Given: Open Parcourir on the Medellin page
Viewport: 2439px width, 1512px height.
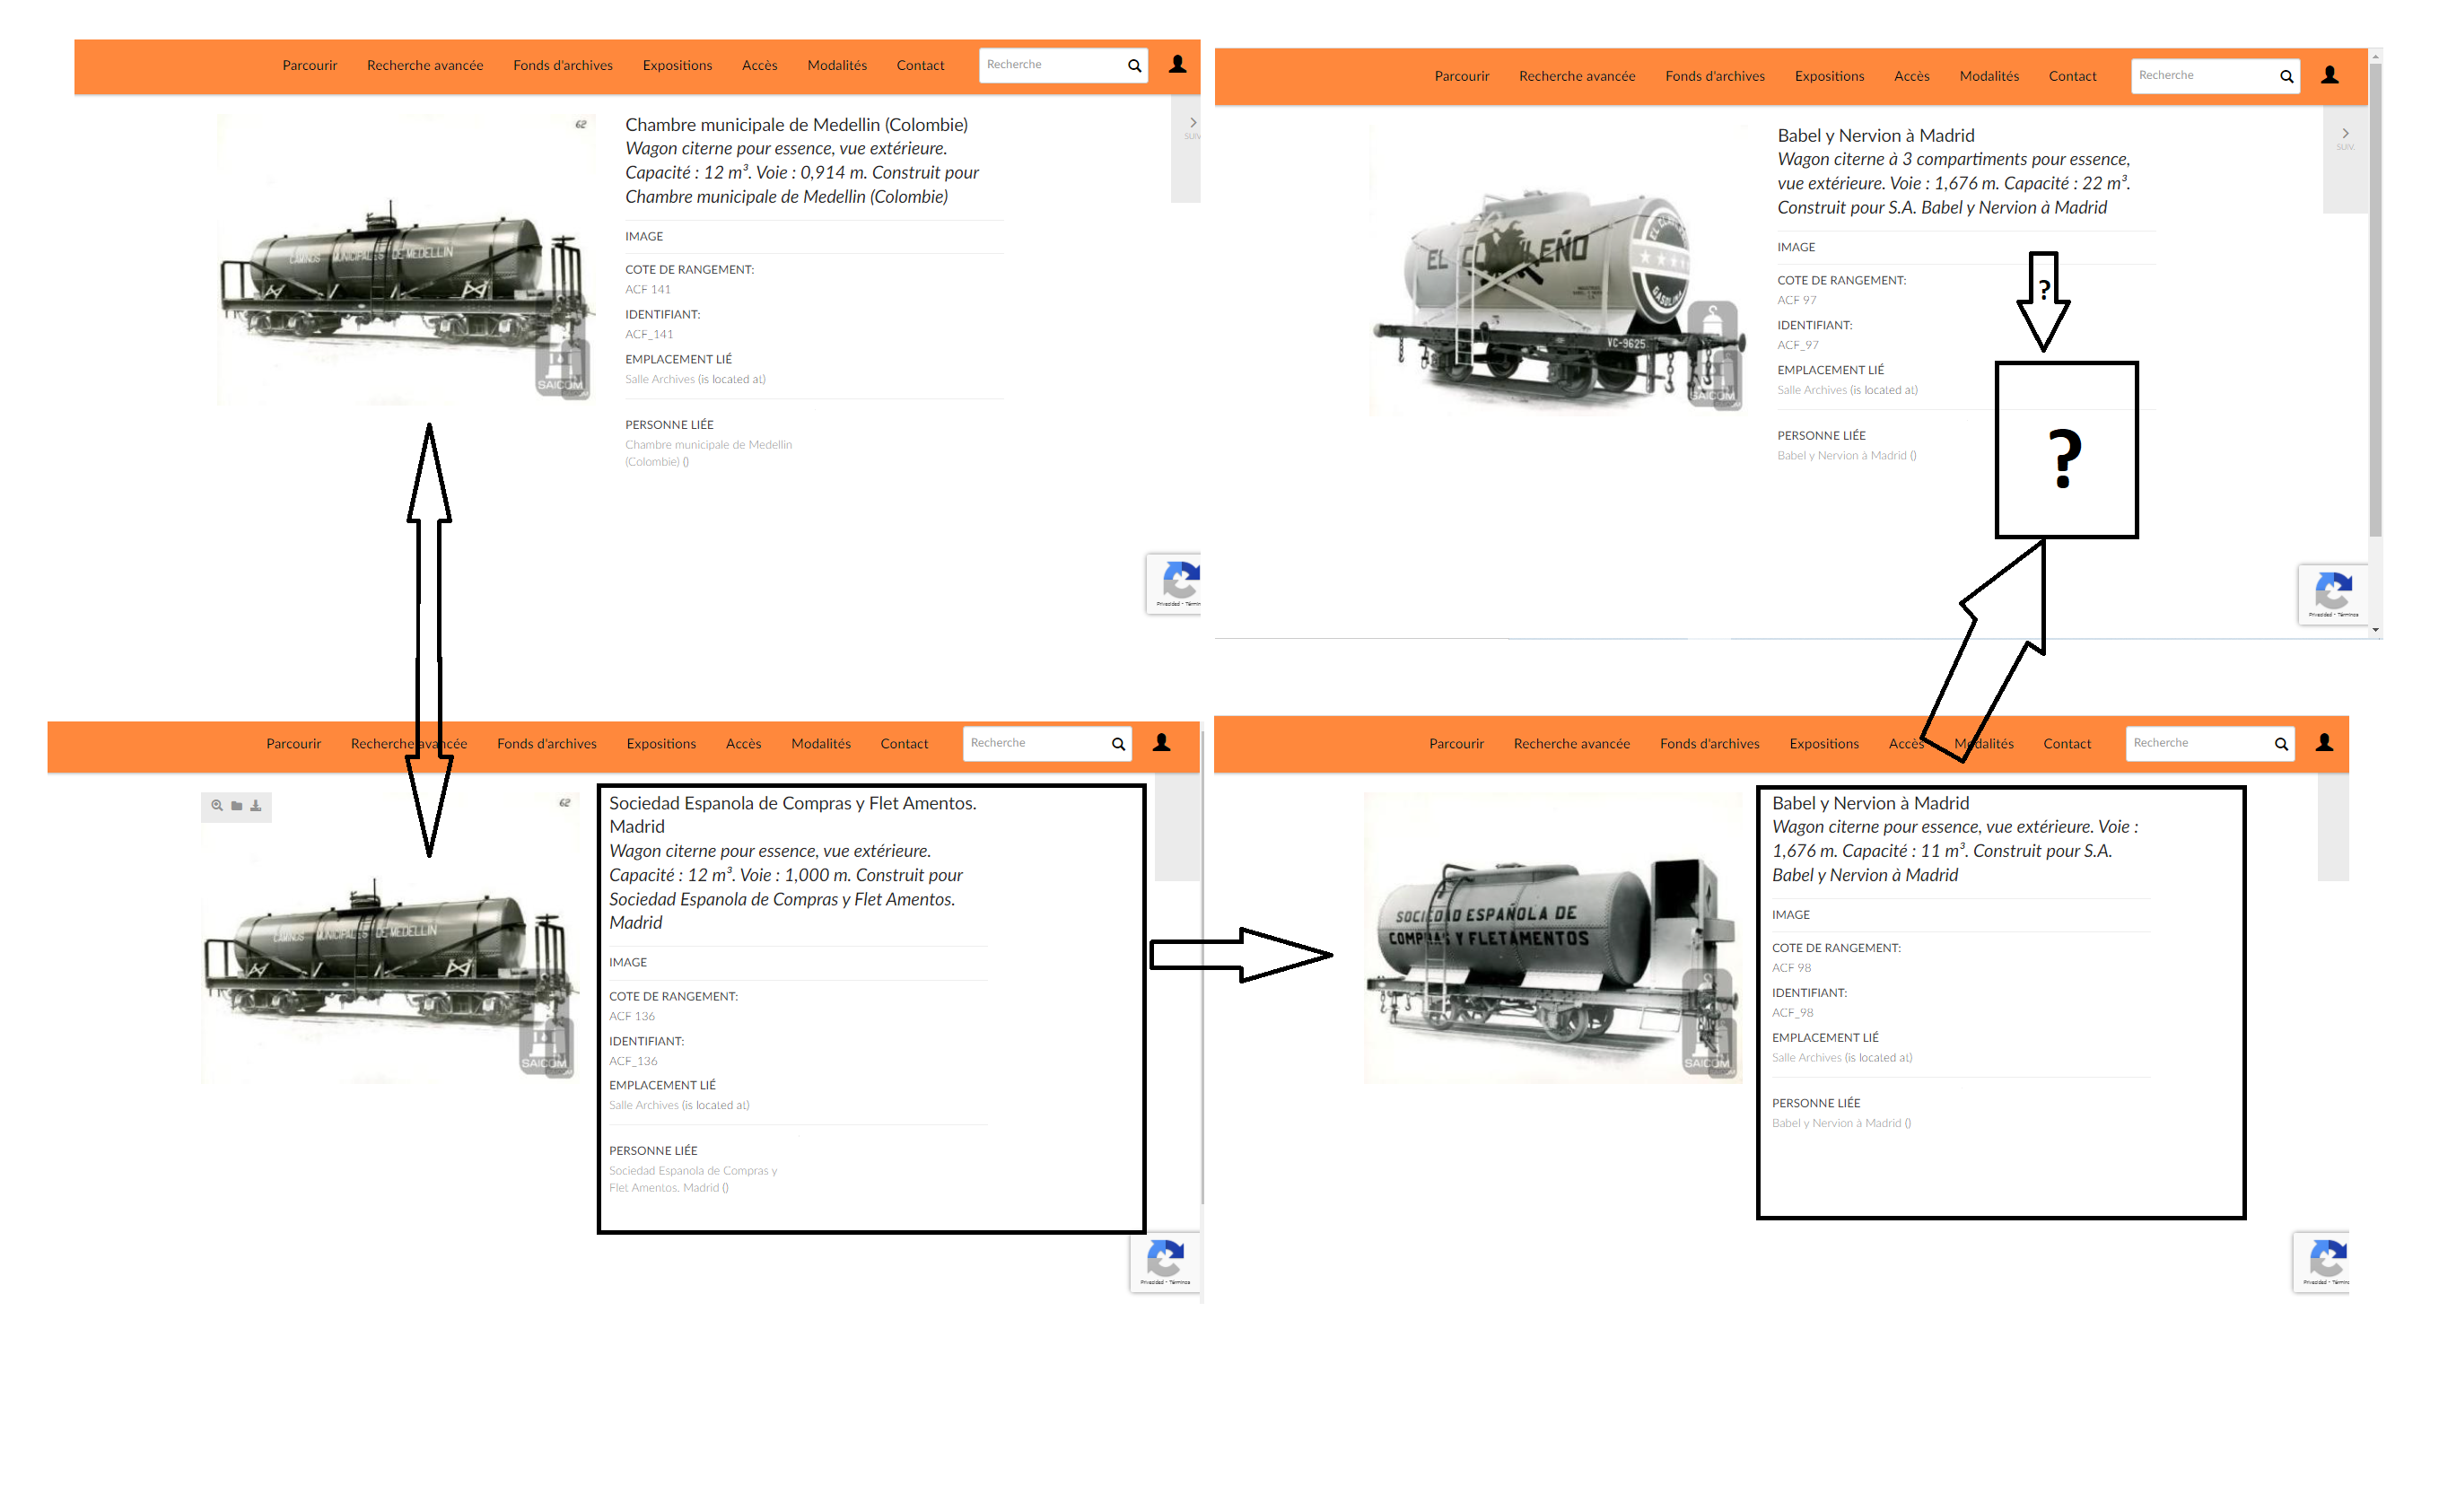Looking at the screenshot, I should pos(310,66).
